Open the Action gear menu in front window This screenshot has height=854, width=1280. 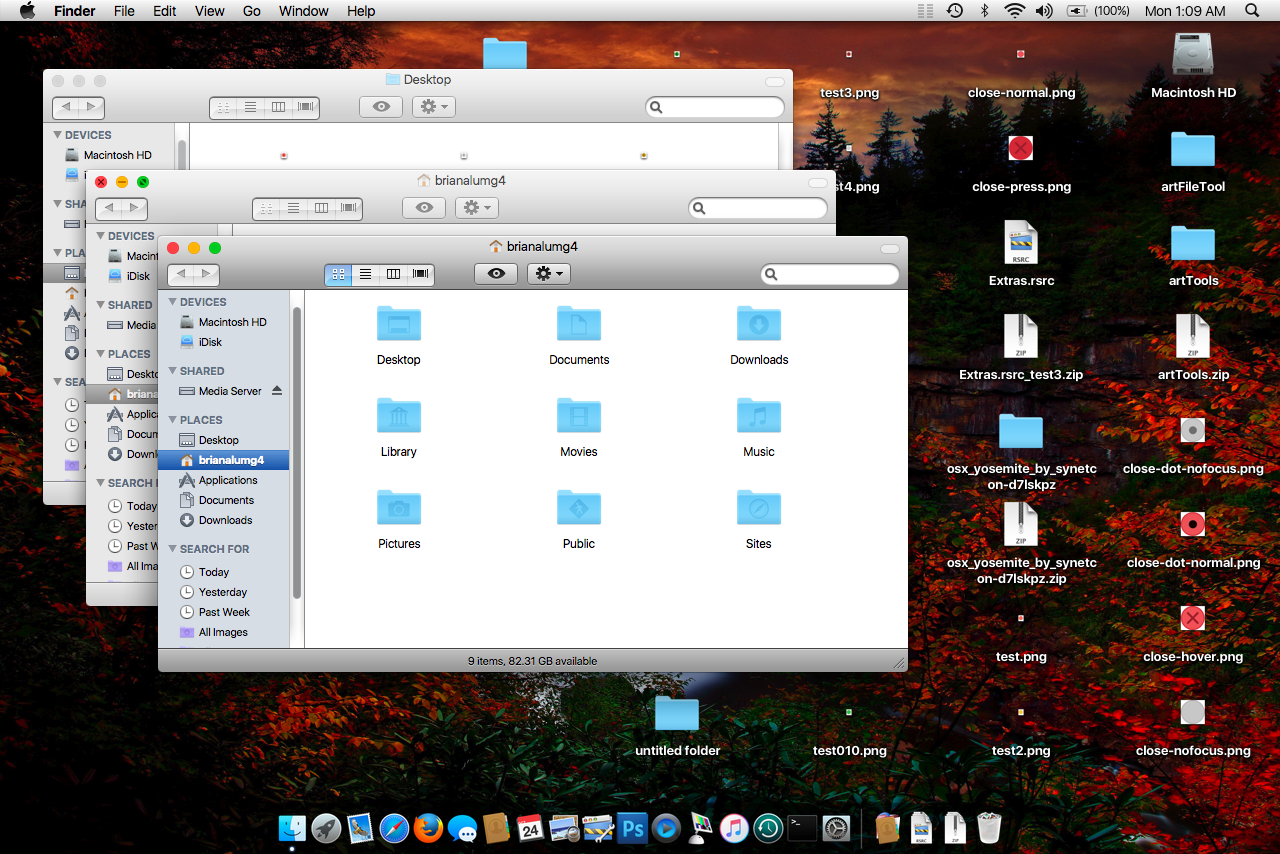(549, 274)
